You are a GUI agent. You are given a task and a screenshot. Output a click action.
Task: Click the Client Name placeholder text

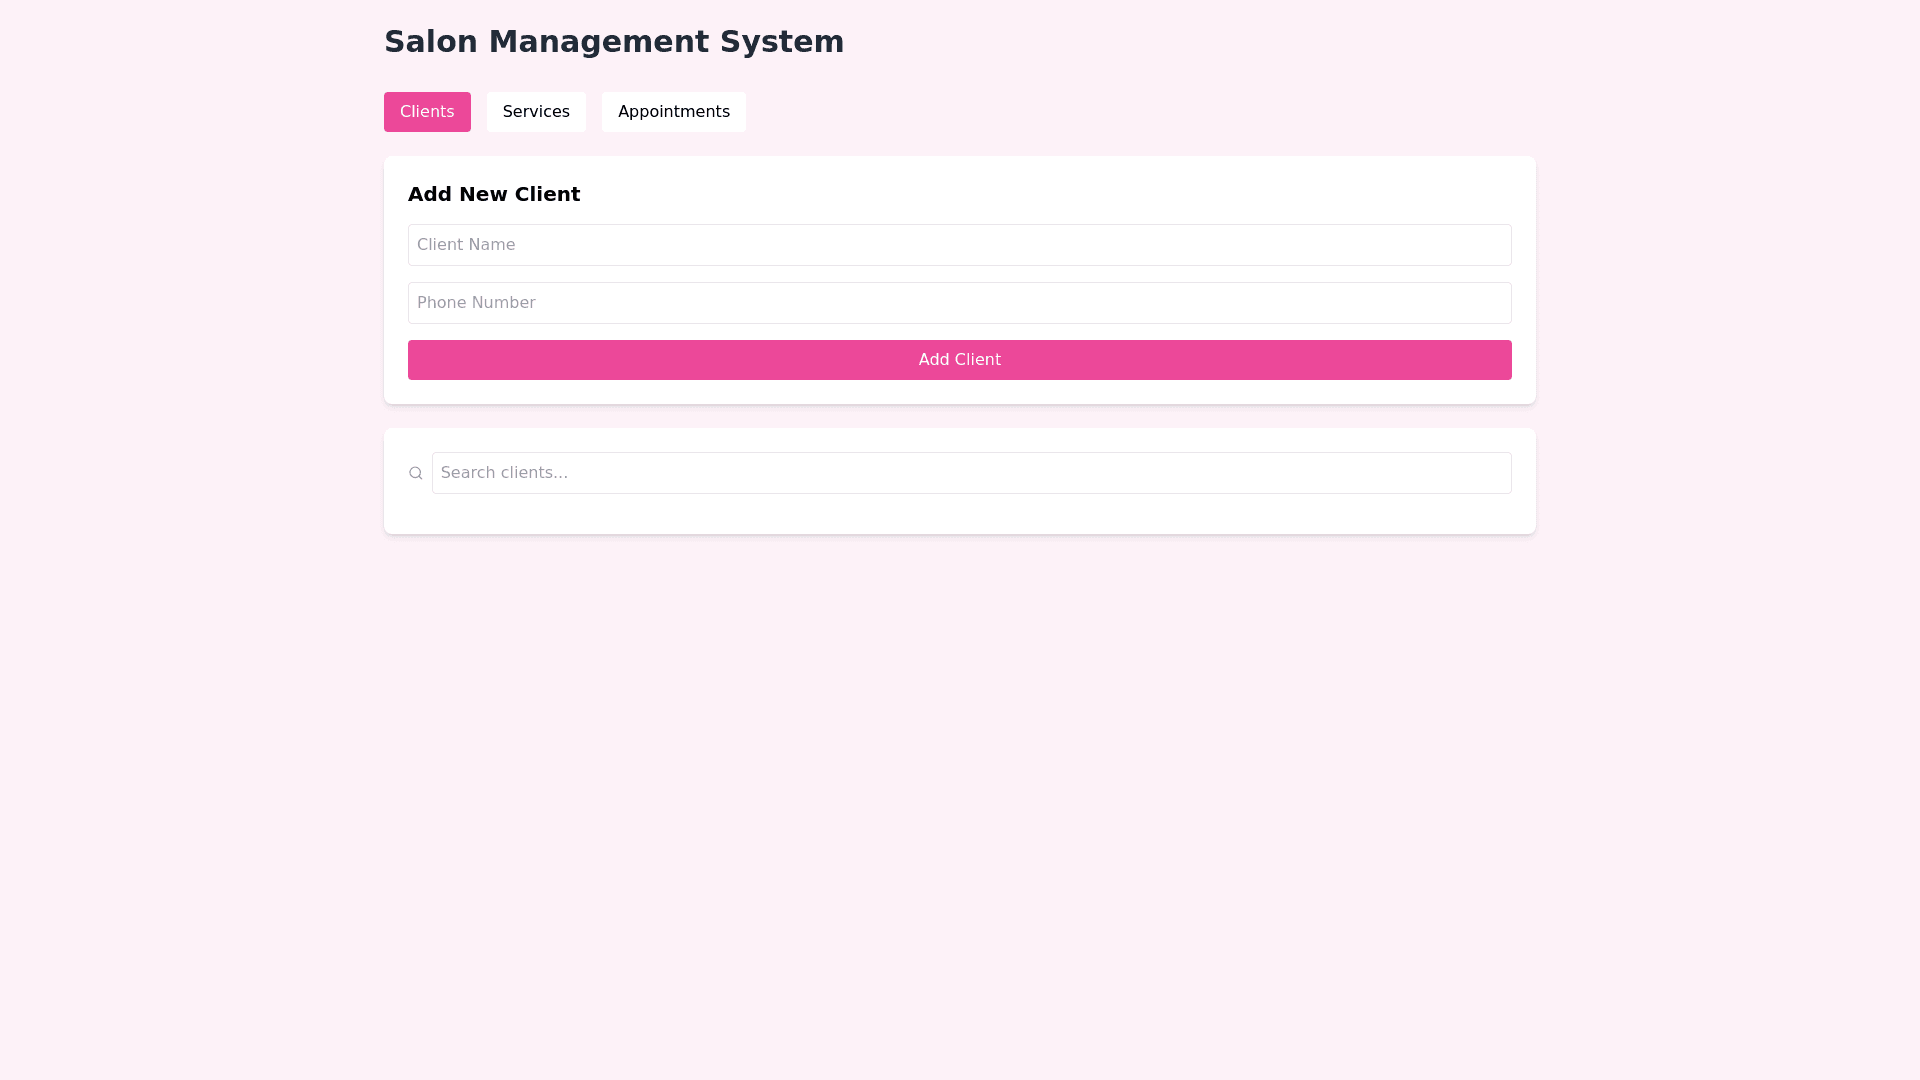point(466,245)
